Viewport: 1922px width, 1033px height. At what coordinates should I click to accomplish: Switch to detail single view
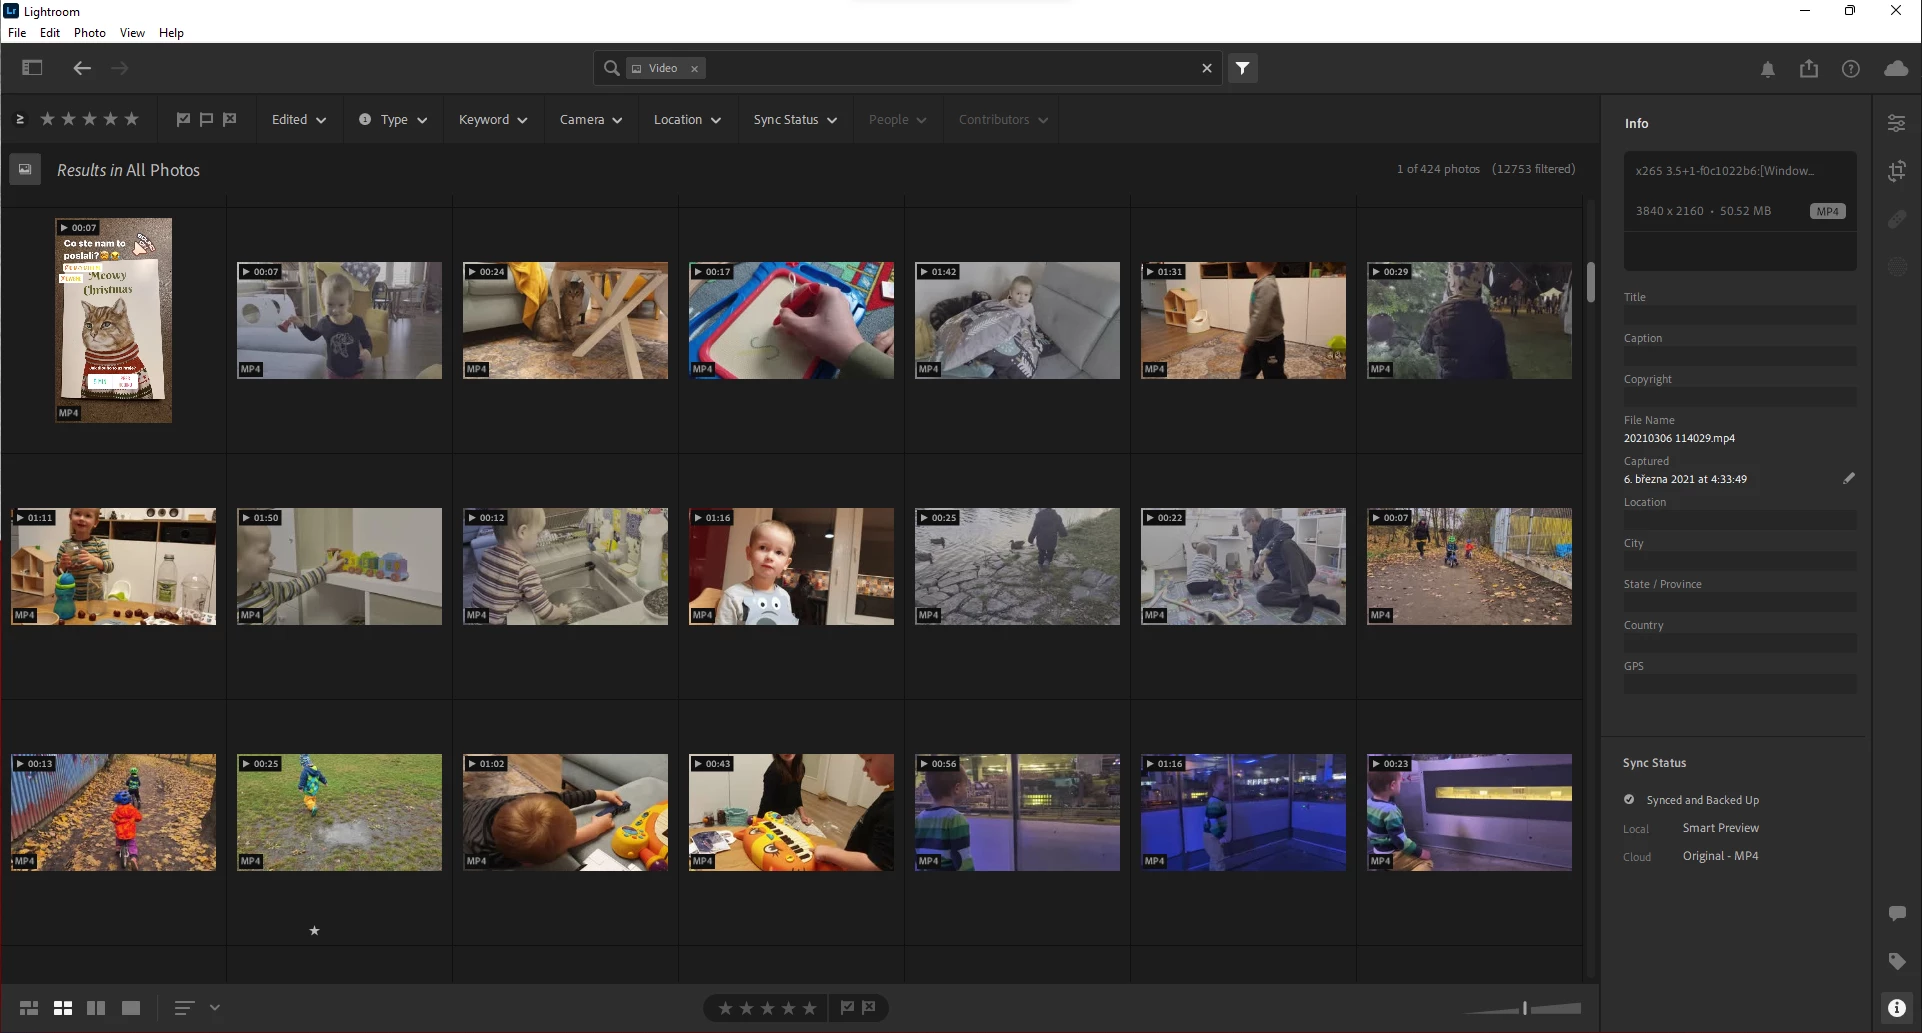point(131,1008)
